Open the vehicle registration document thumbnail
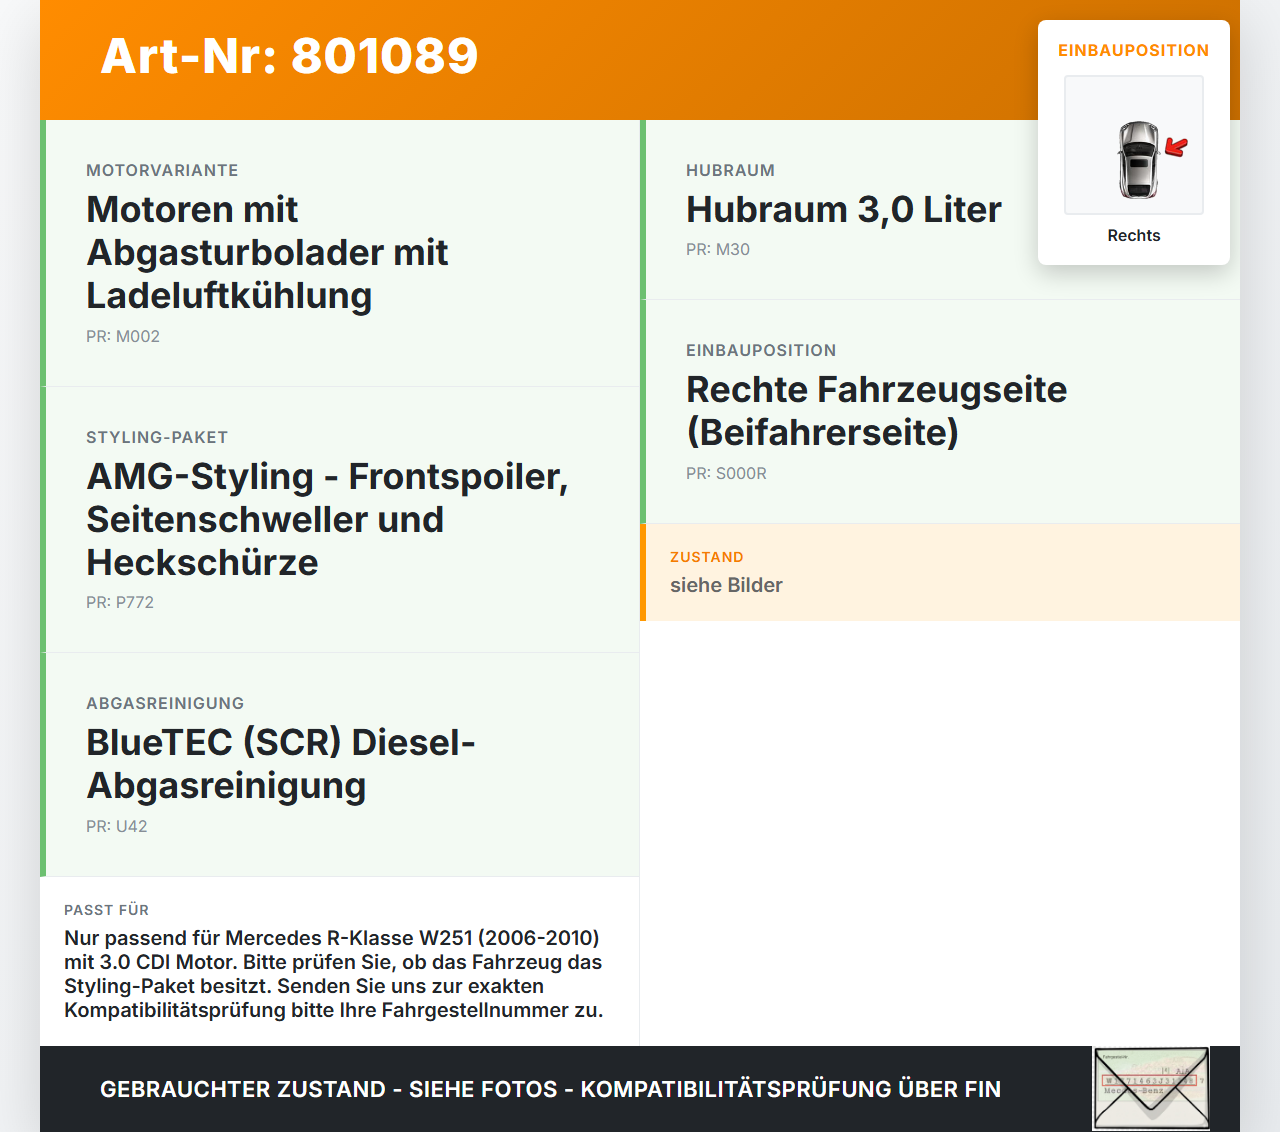1280x1132 pixels. (1151, 1088)
